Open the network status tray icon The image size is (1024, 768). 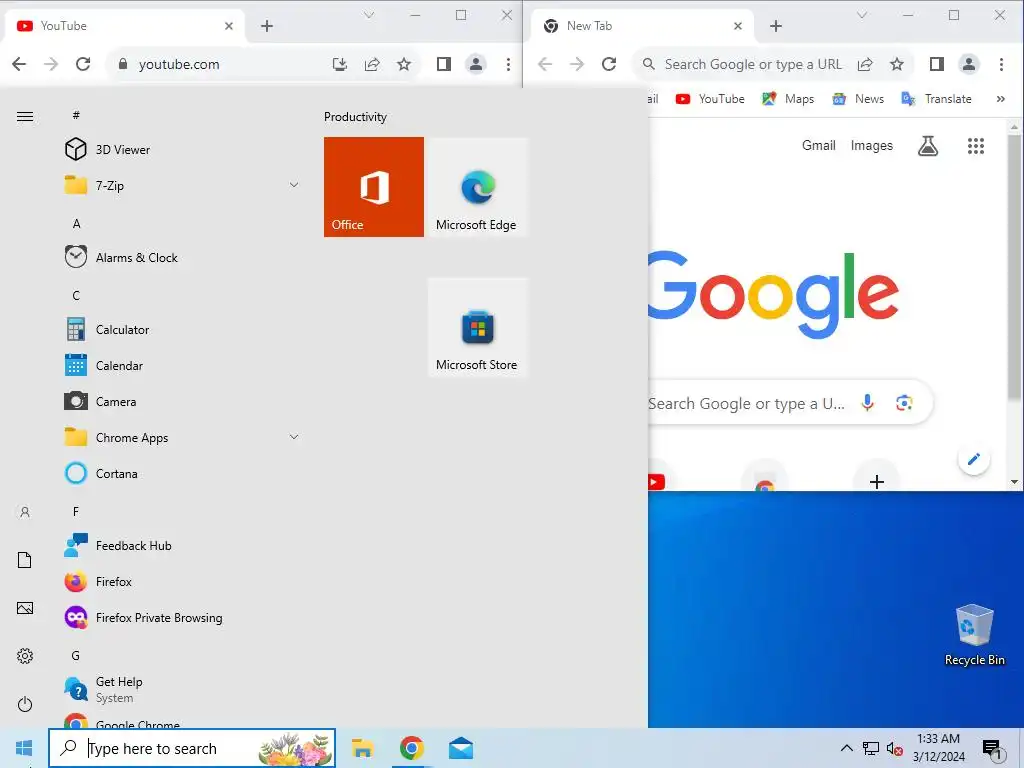[x=871, y=748]
